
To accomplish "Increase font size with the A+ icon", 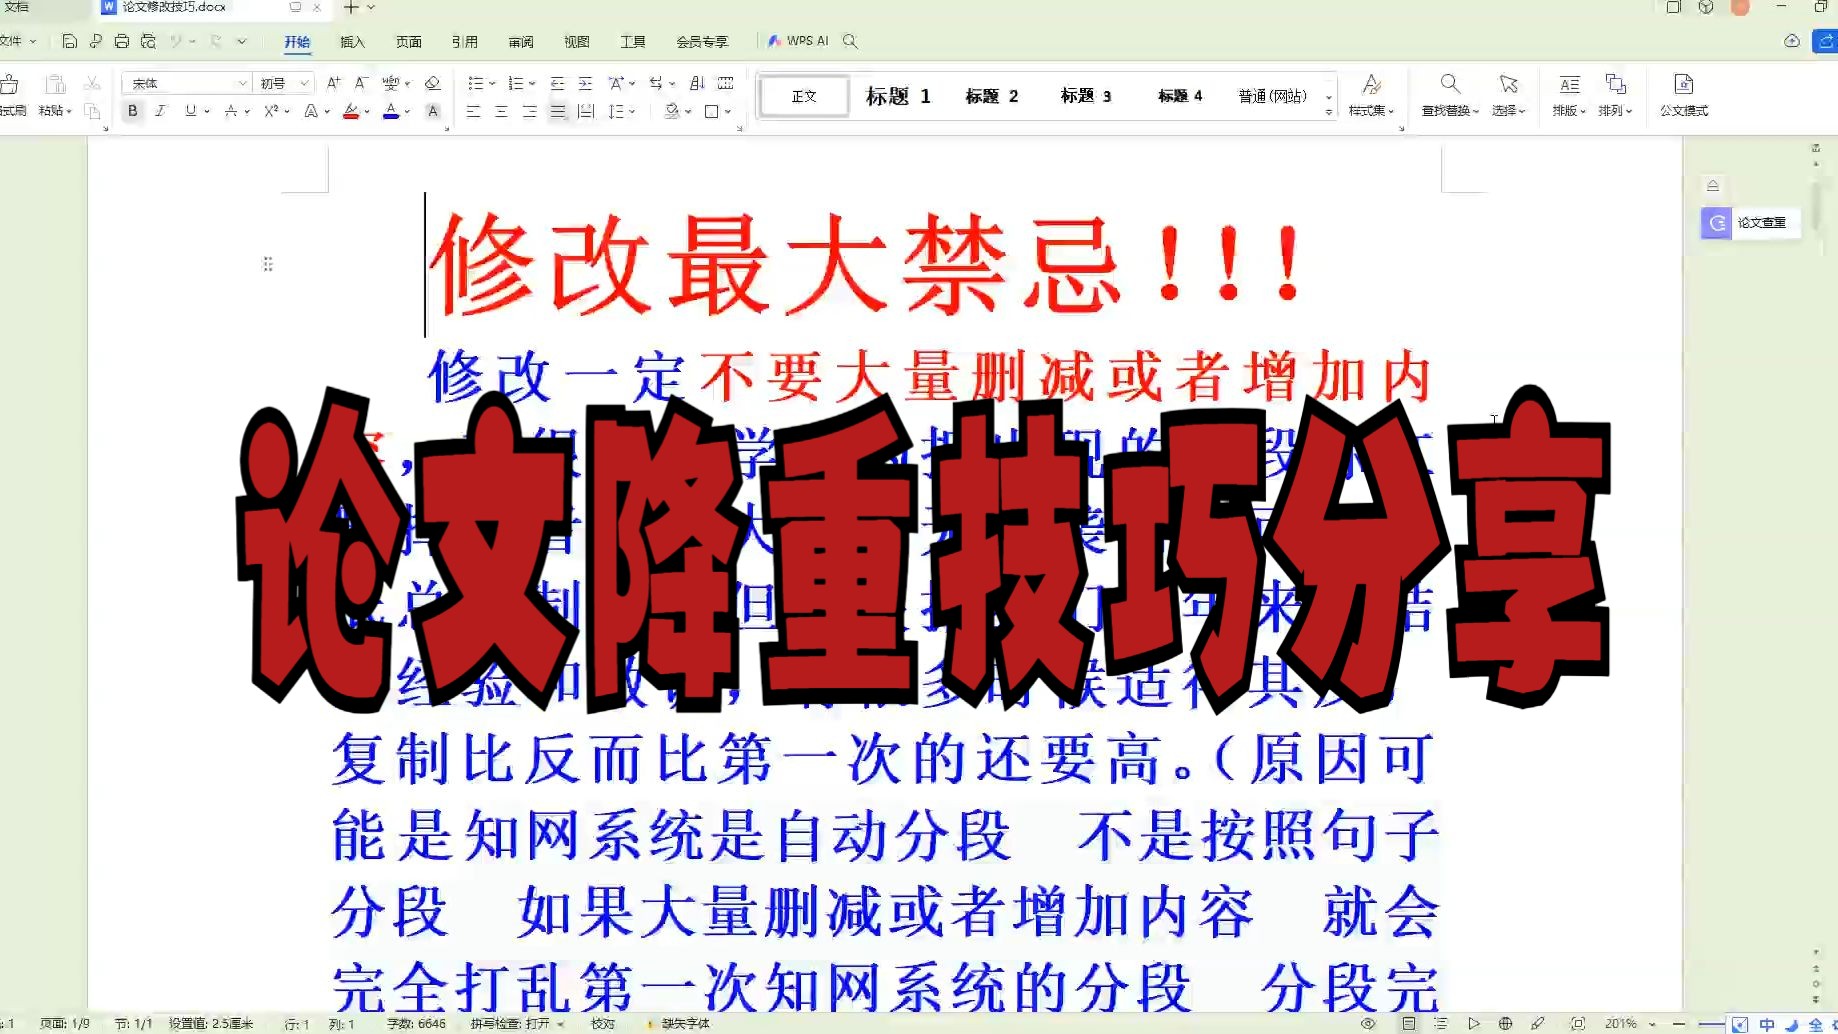I will tap(334, 83).
